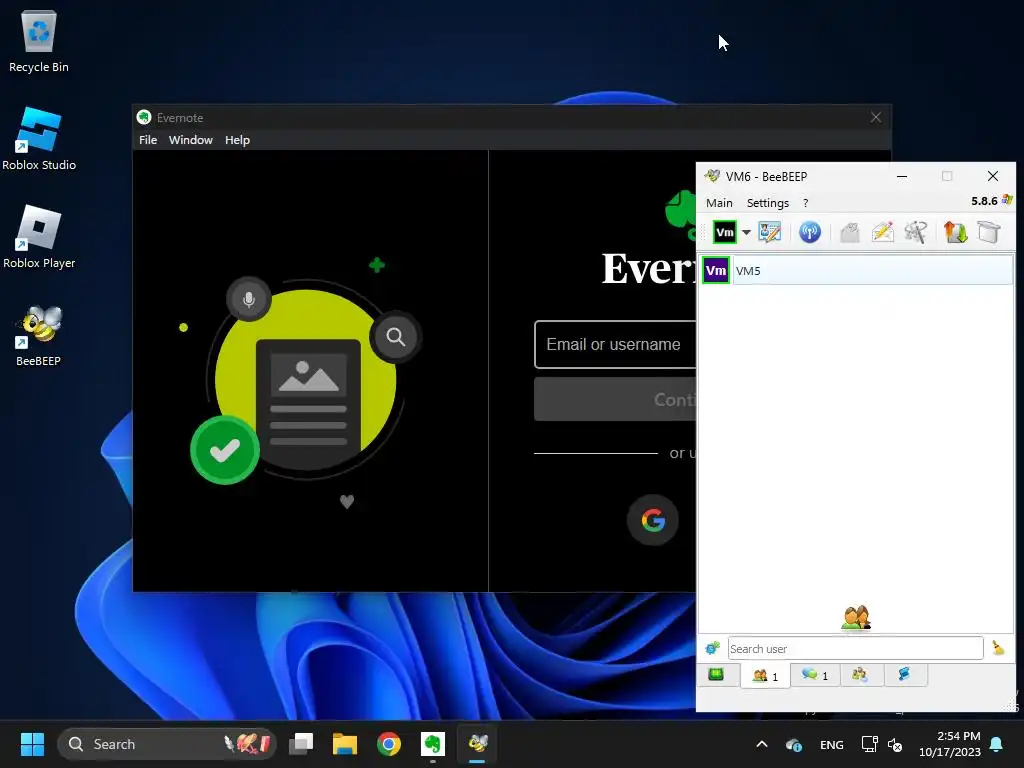Click the envelope with pencil compose icon
This screenshot has width=1024, height=768.
tap(882, 232)
